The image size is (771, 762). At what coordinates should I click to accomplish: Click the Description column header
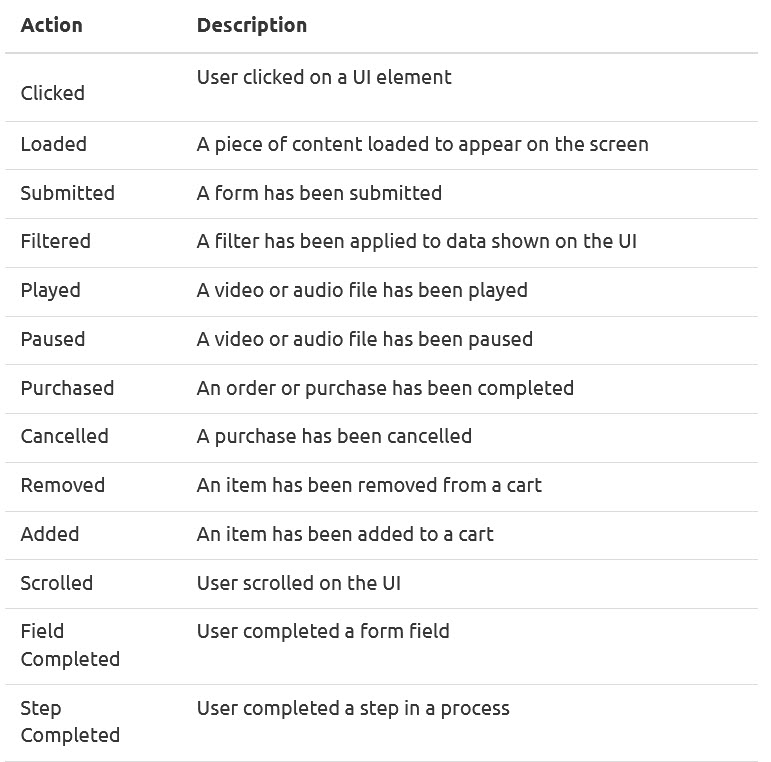(x=252, y=25)
